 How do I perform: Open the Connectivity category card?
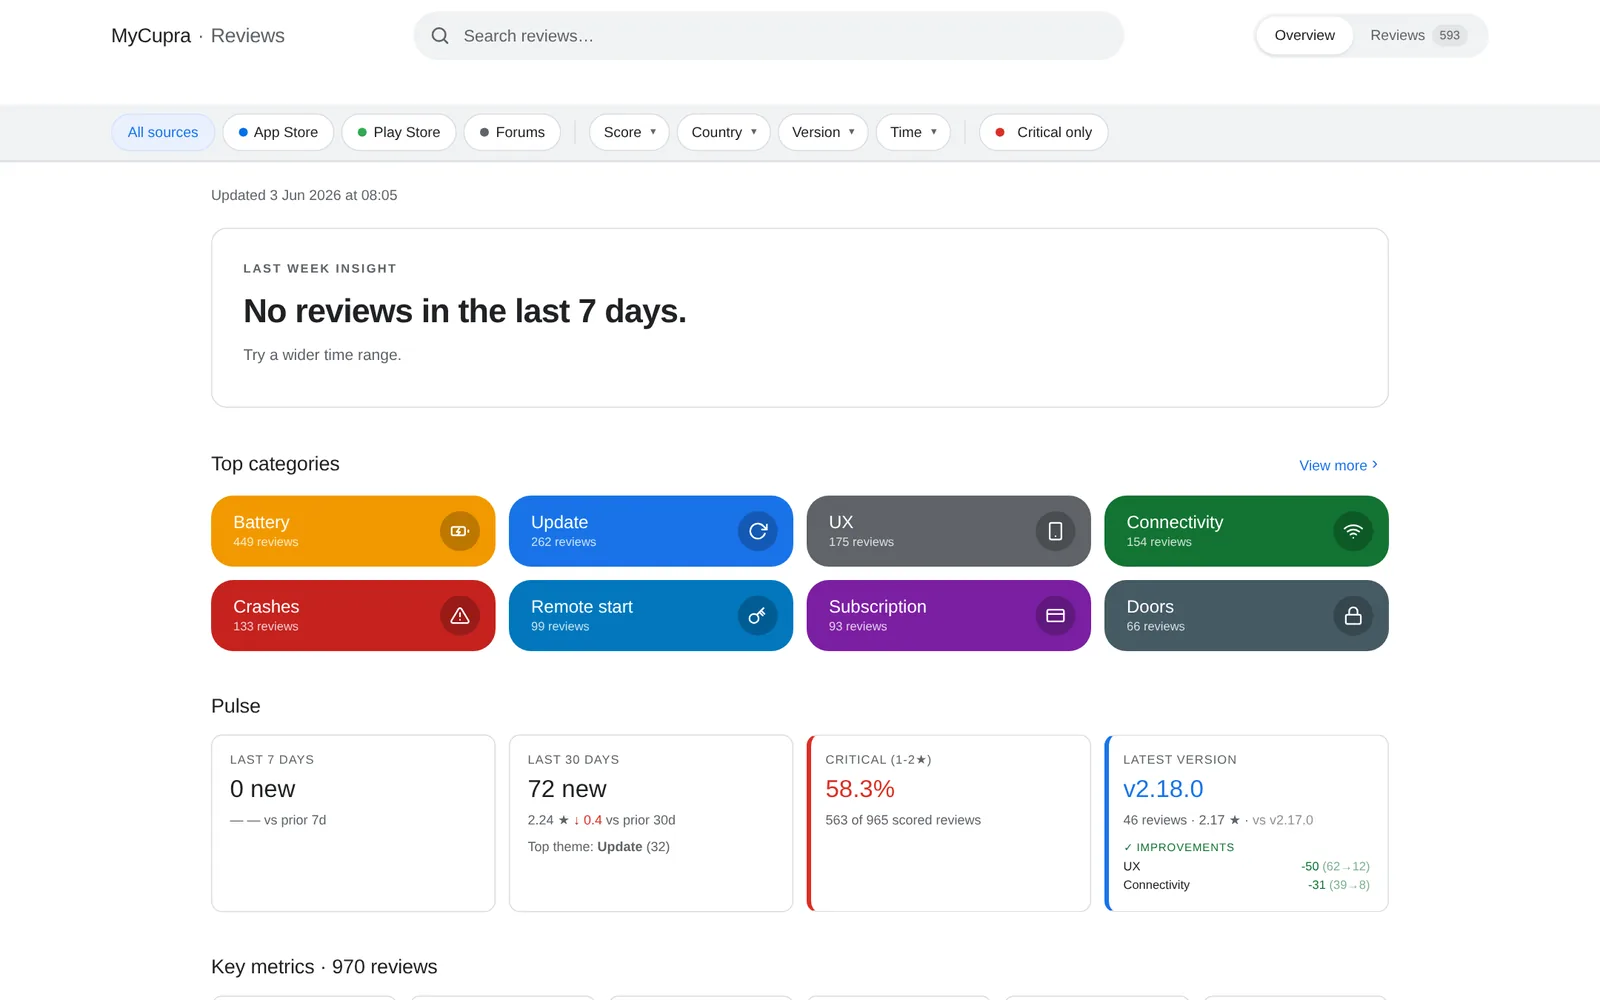point(1246,531)
